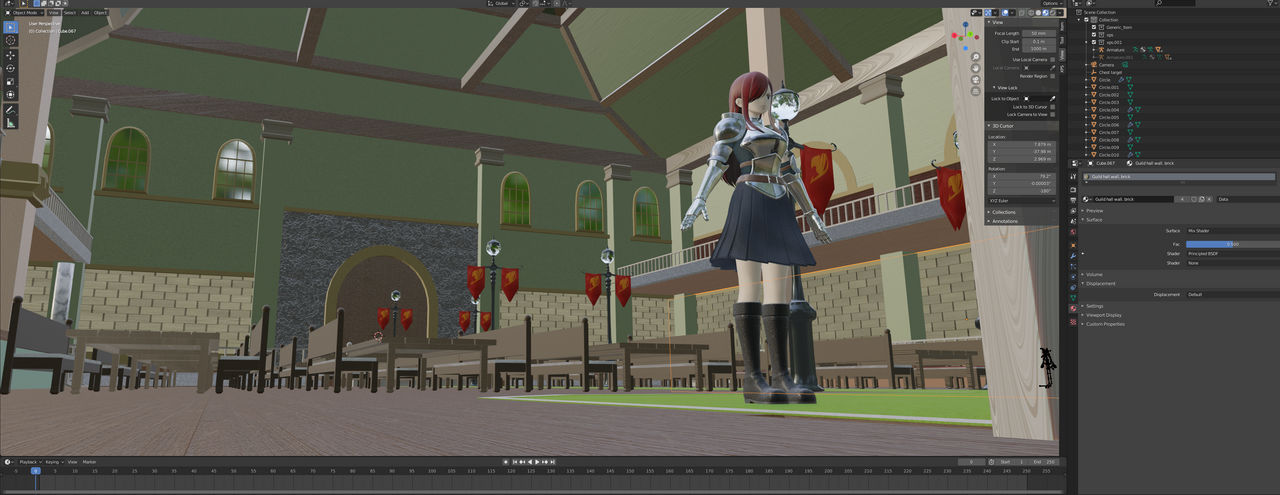Enable Render Region checkbox
The image size is (1280, 495).
[1053, 76]
